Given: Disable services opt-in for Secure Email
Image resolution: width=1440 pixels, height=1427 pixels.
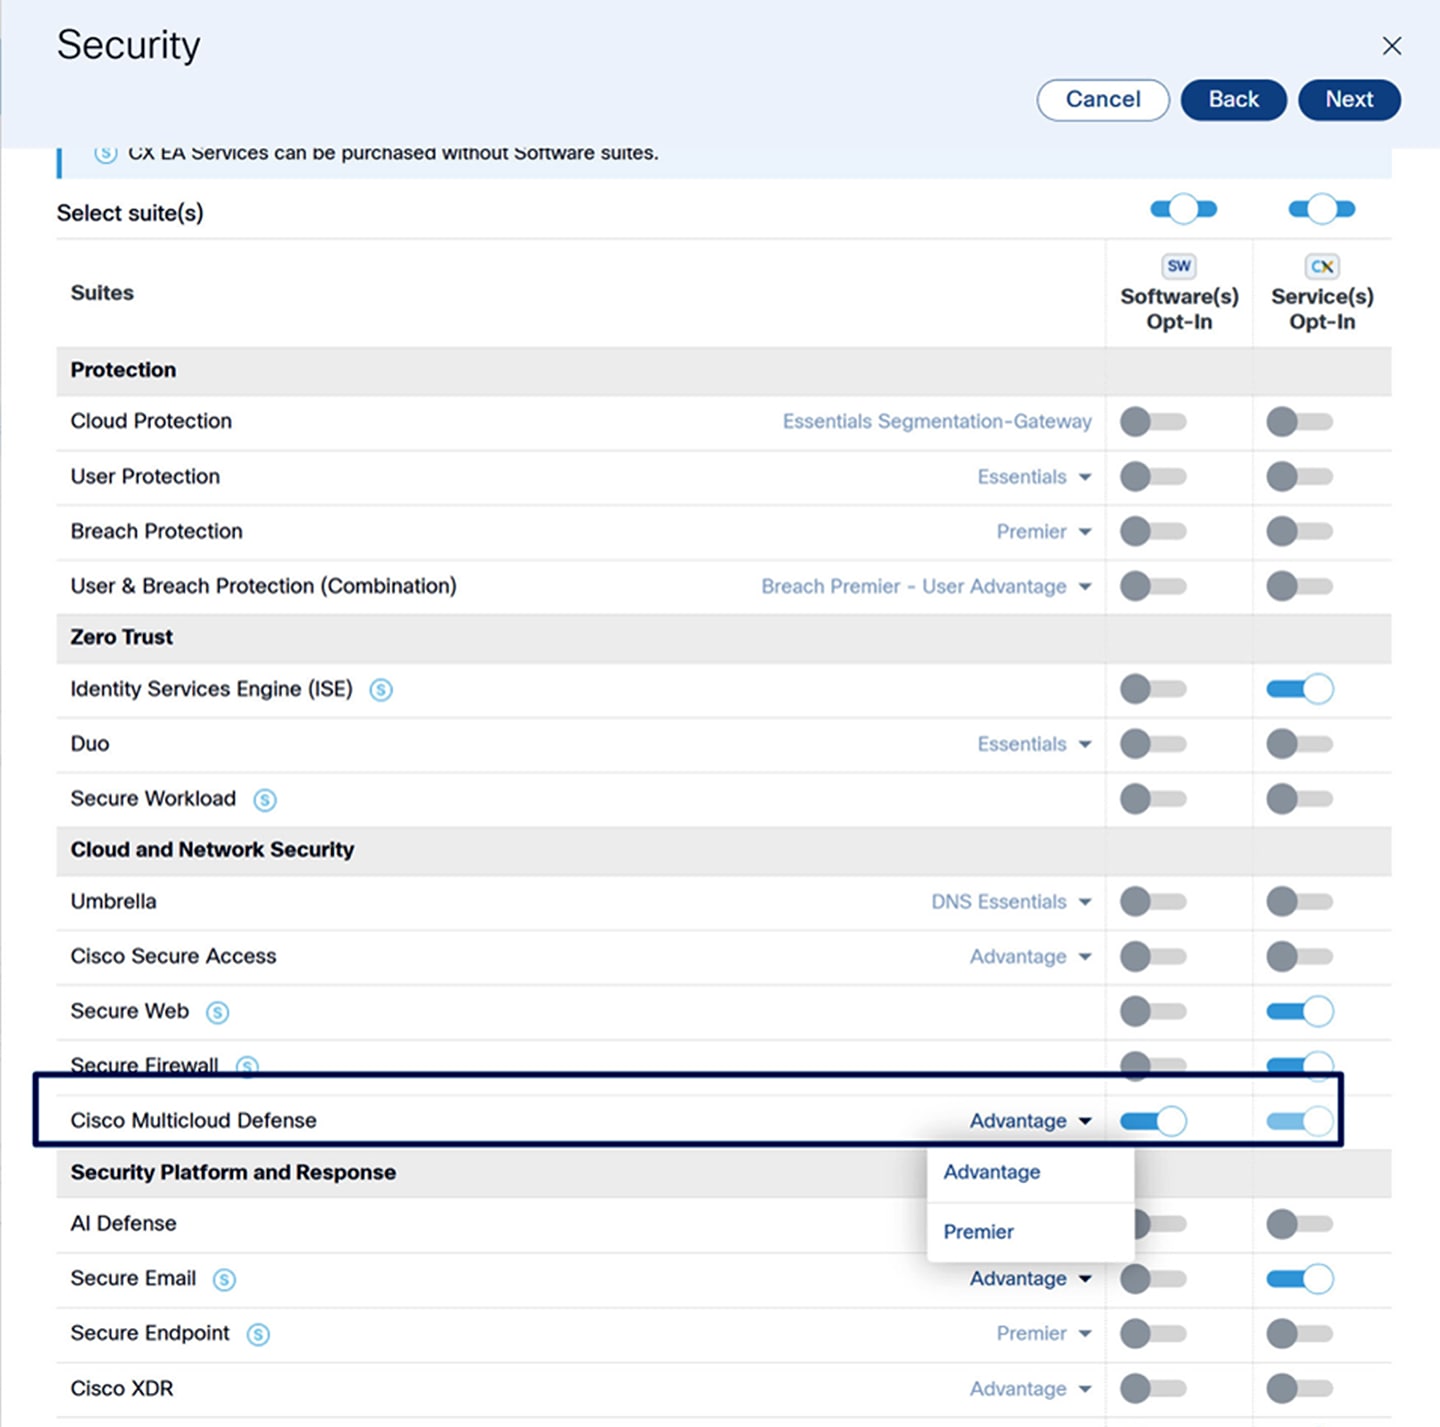Looking at the screenshot, I should (x=1299, y=1278).
